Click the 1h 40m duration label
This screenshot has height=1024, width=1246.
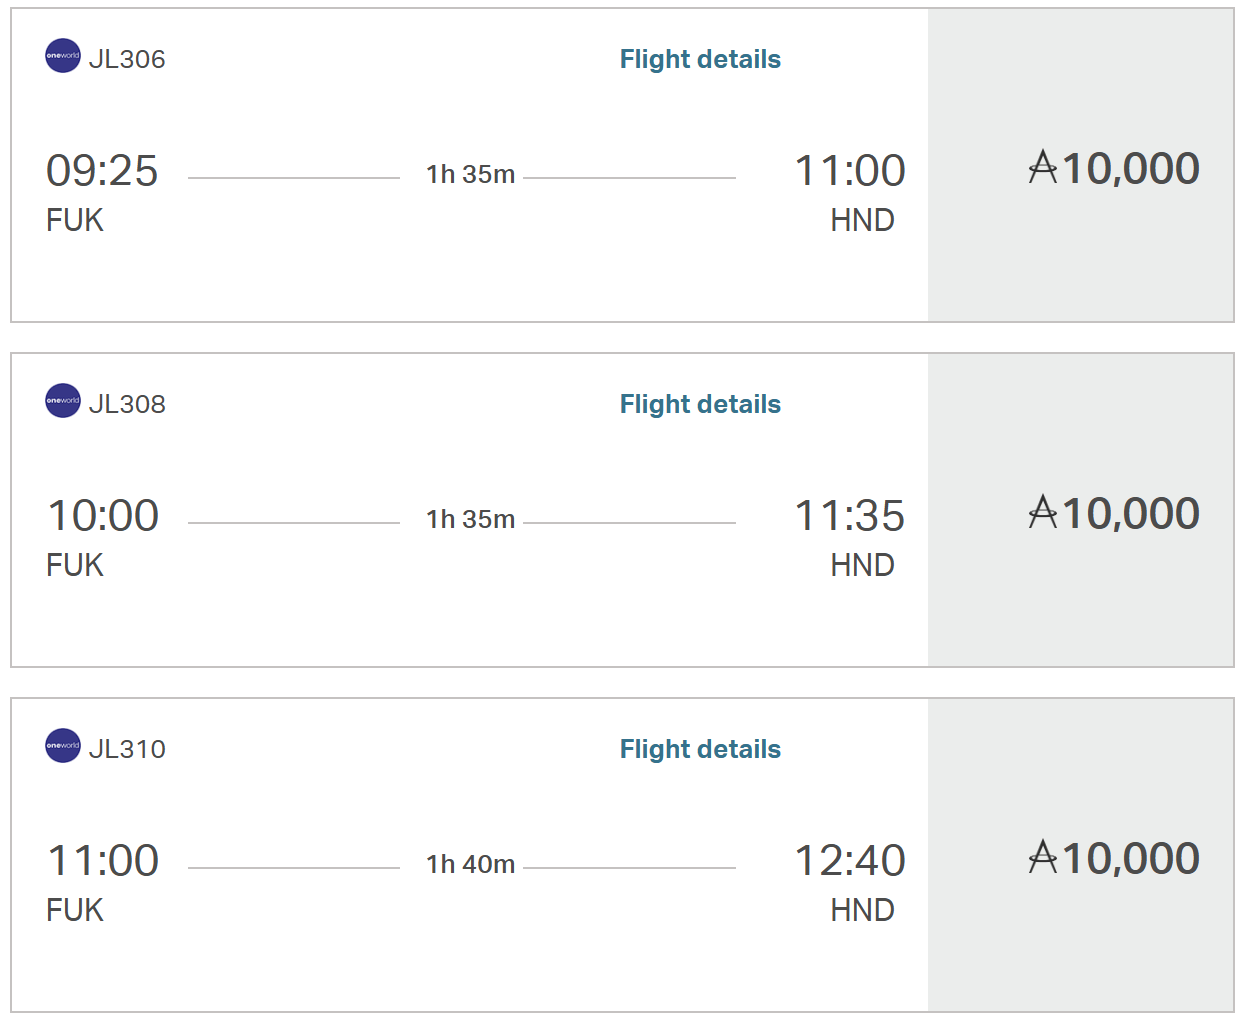click(x=471, y=864)
